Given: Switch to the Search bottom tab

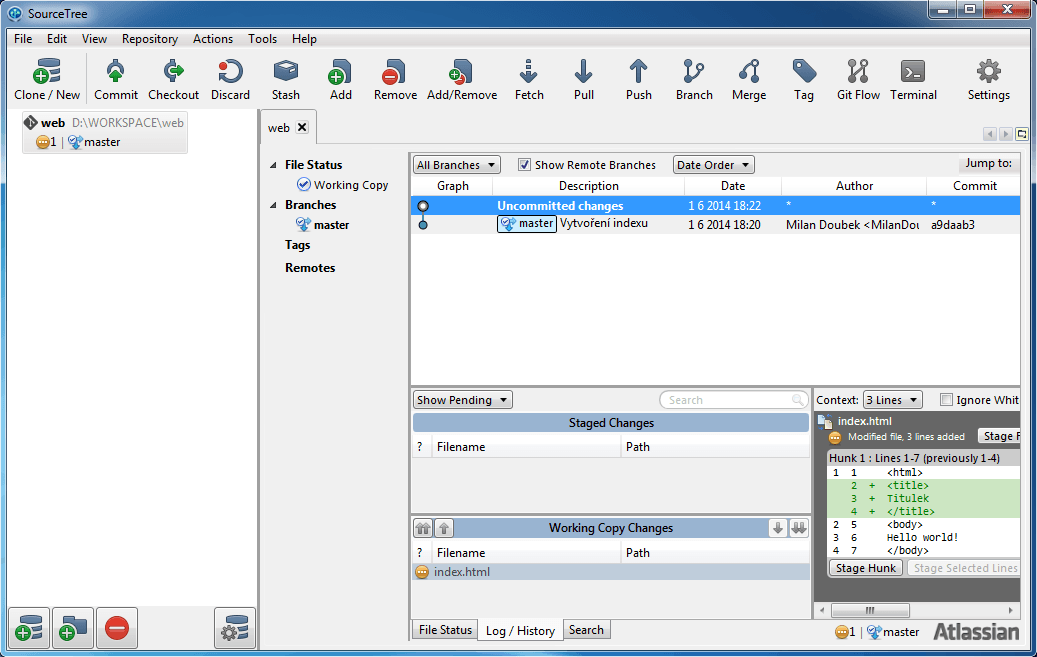Looking at the screenshot, I should click(x=586, y=630).
